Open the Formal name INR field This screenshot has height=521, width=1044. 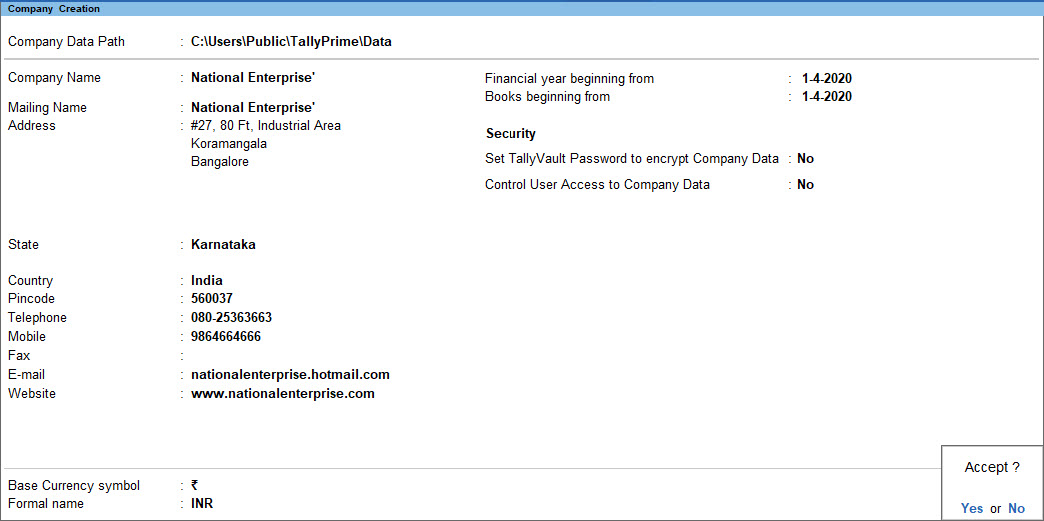(202, 504)
